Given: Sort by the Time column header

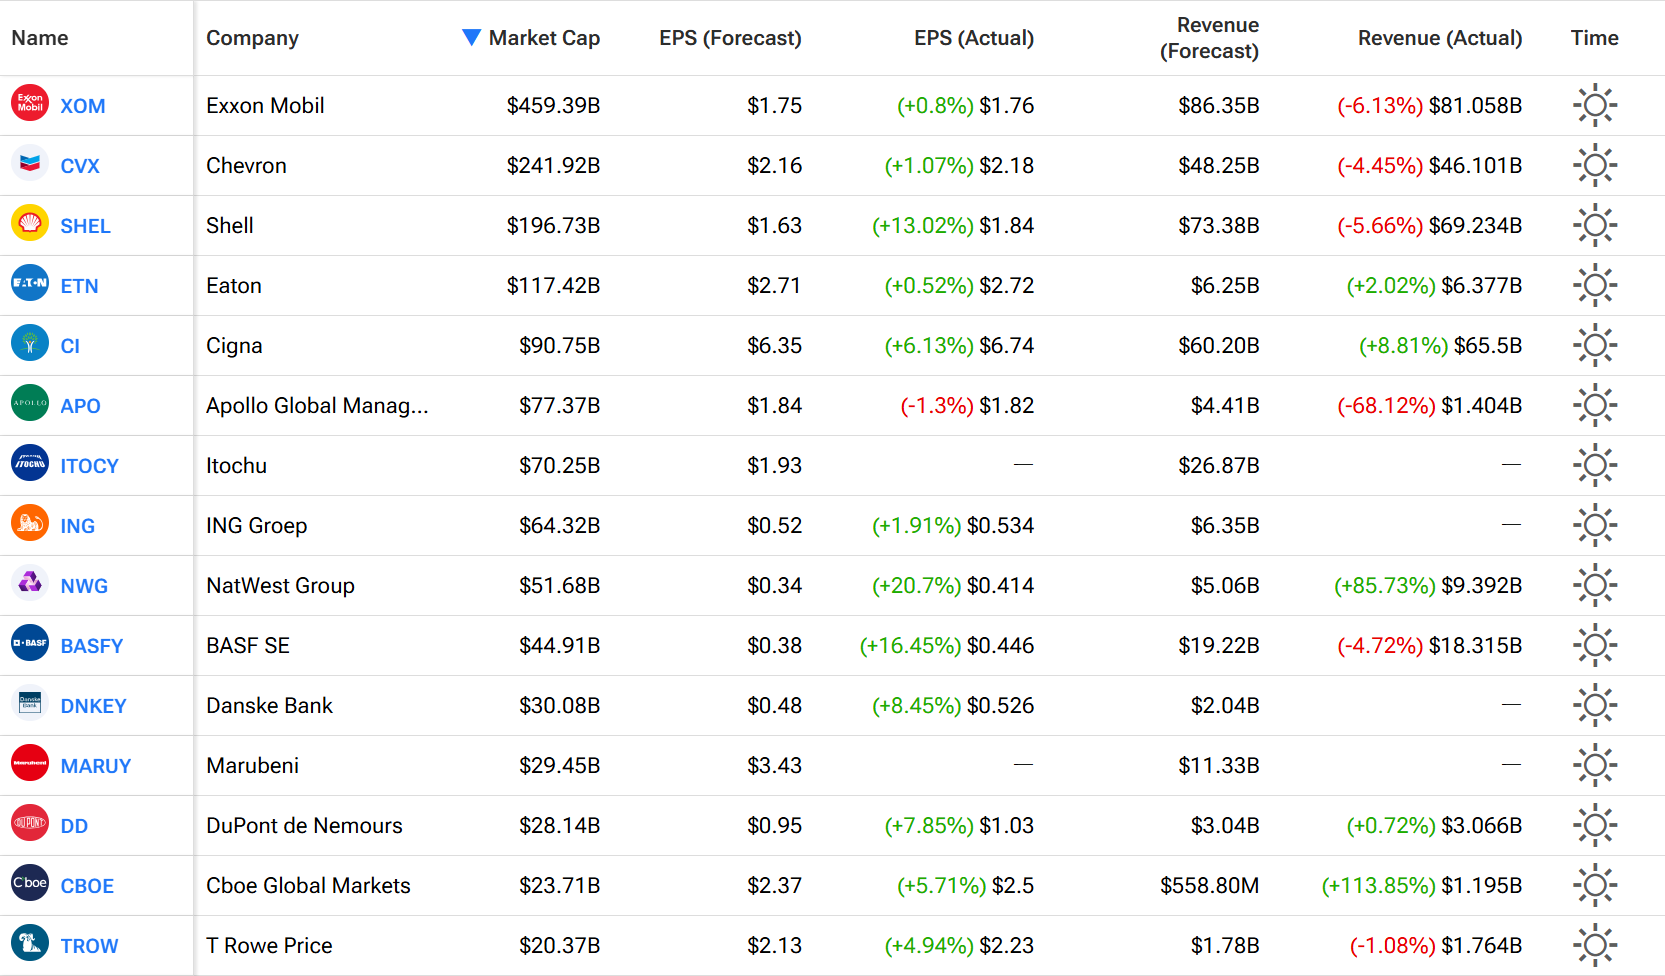Looking at the screenshot, I should 1594,38.
